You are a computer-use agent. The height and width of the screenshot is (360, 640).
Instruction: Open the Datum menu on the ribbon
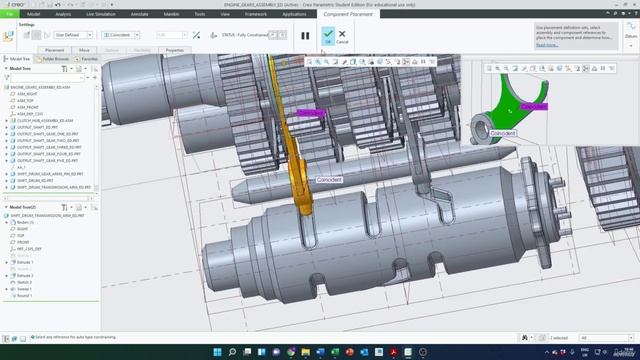point(631,36)
